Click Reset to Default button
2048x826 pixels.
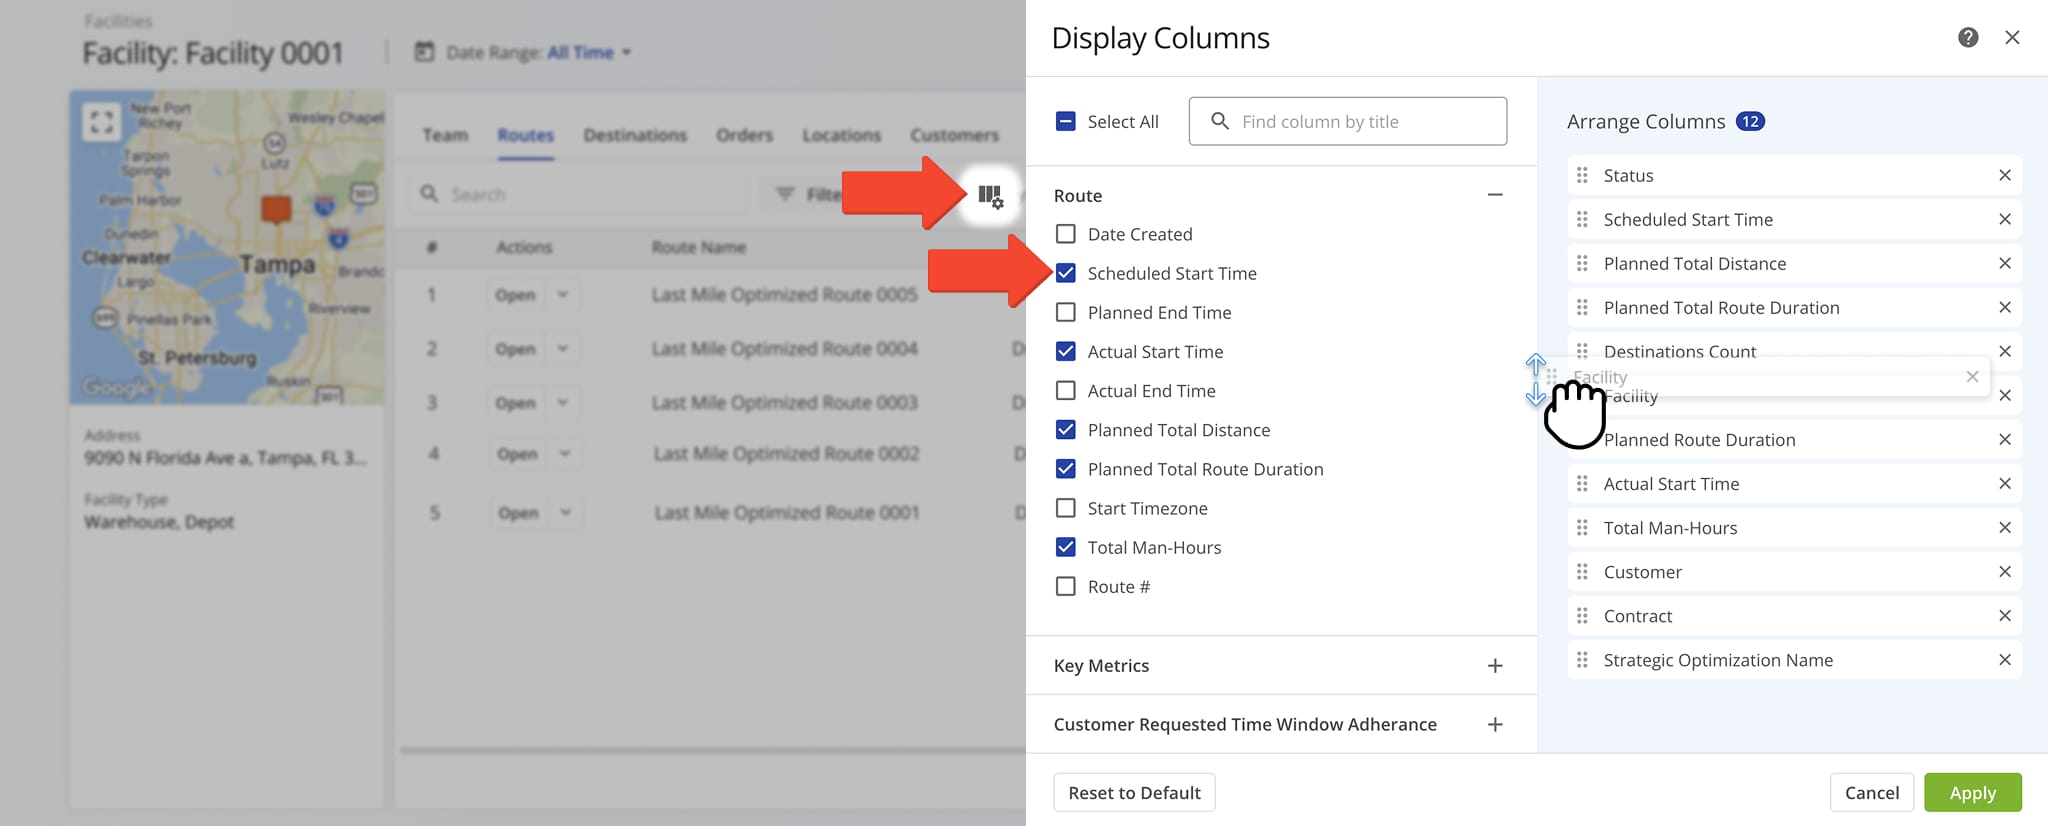coord(1134,793)
